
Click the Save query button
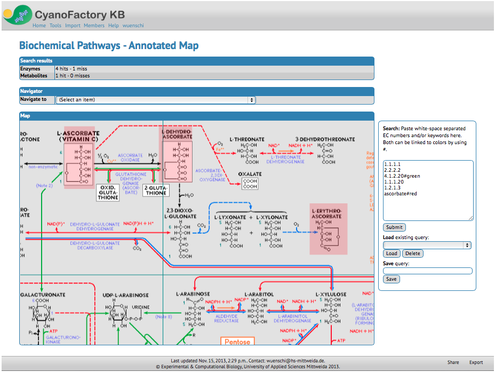coord(391,279)
